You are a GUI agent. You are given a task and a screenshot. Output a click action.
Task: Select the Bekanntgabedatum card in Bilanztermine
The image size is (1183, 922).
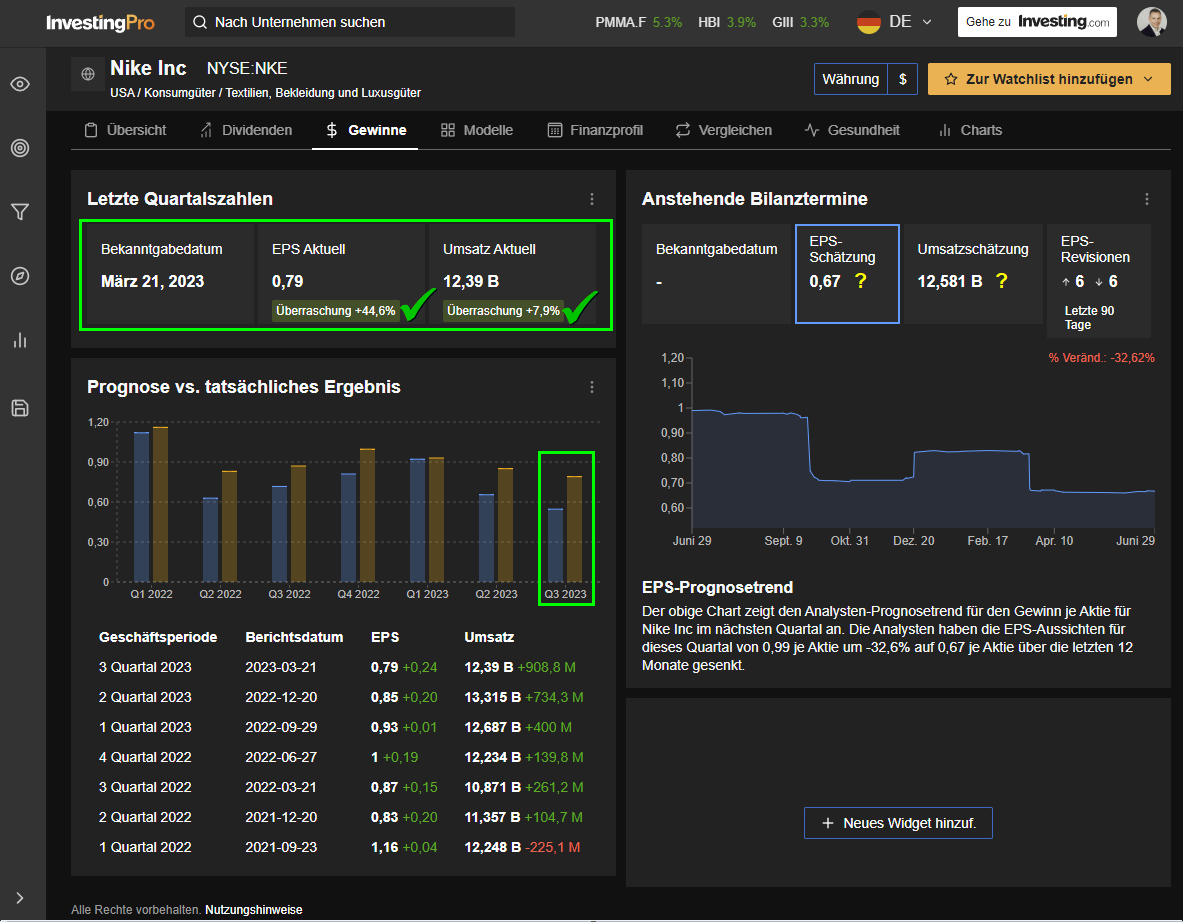coord(717,274)
